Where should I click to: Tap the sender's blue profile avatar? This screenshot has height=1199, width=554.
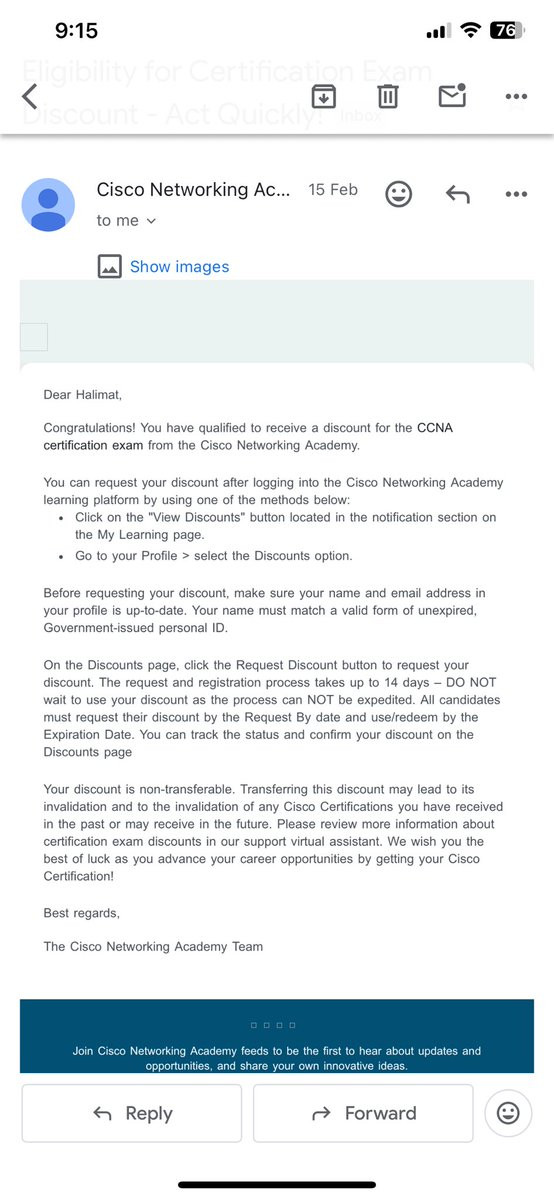[48, 205]
